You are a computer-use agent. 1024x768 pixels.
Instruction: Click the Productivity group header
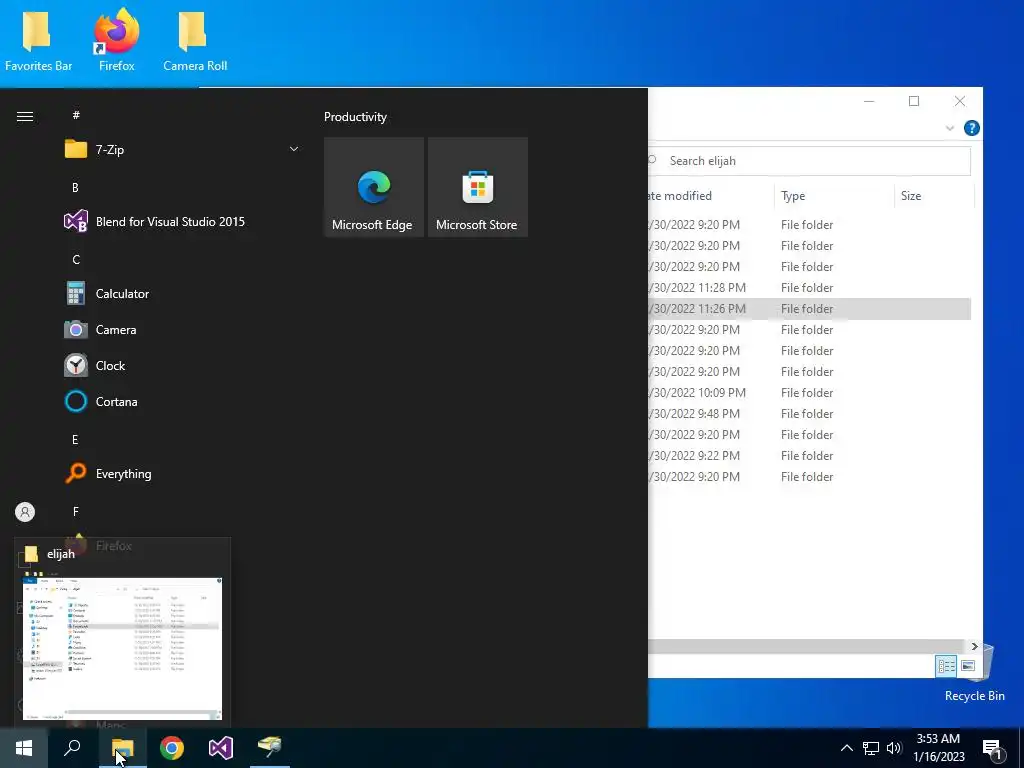coord(355,117)
